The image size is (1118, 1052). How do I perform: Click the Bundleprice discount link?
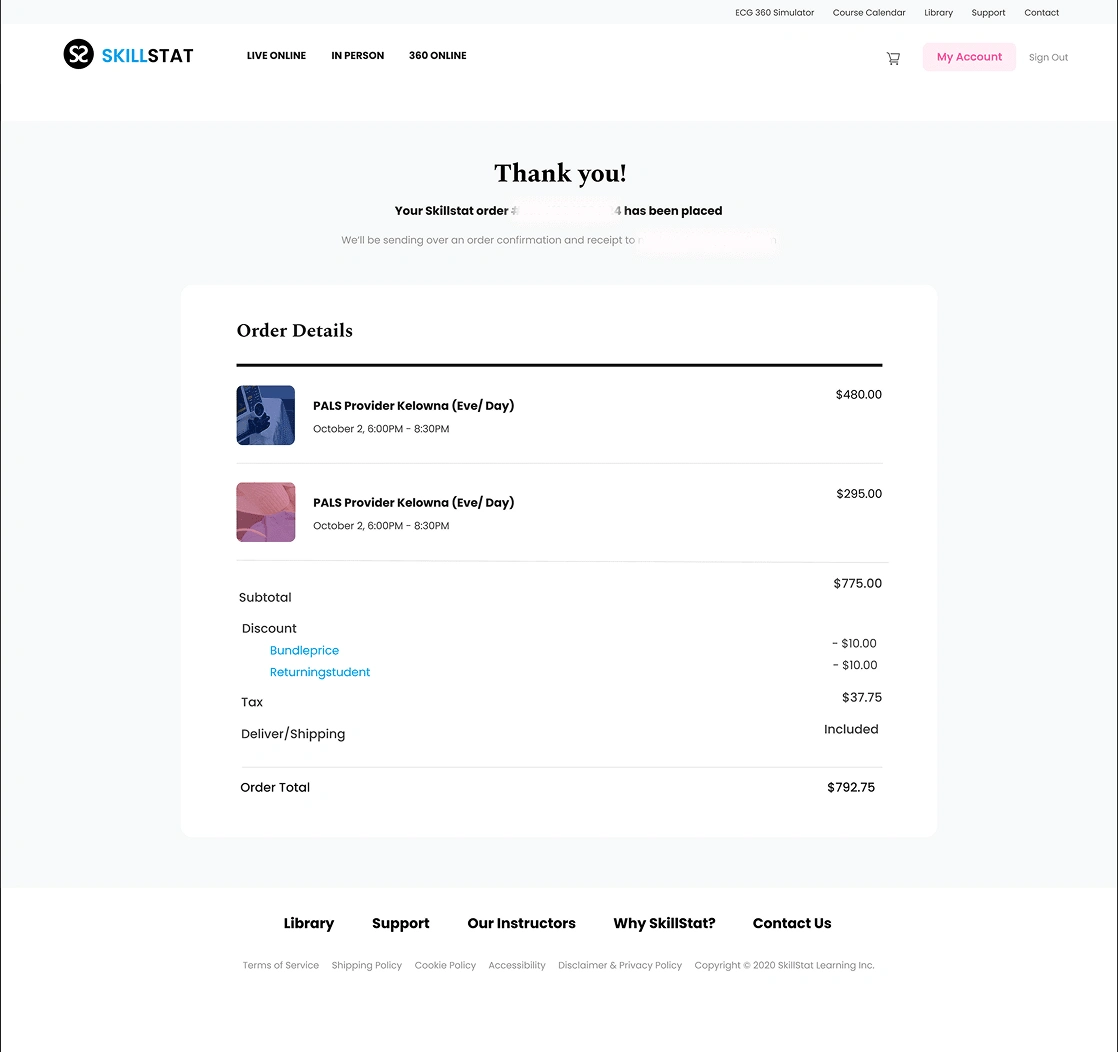click(304, 650)
